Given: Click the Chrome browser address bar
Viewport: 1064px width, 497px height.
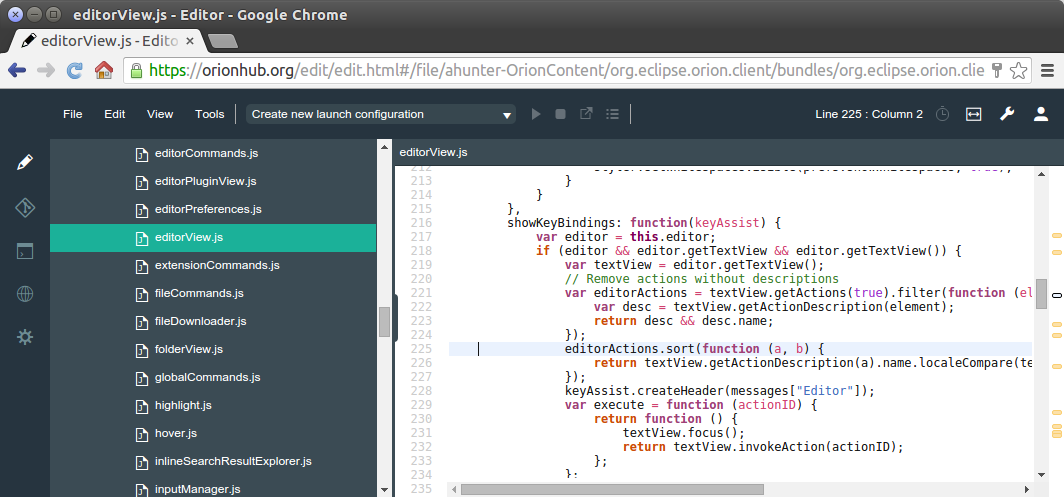Looking at the screenshot, I should click(567, 70).
